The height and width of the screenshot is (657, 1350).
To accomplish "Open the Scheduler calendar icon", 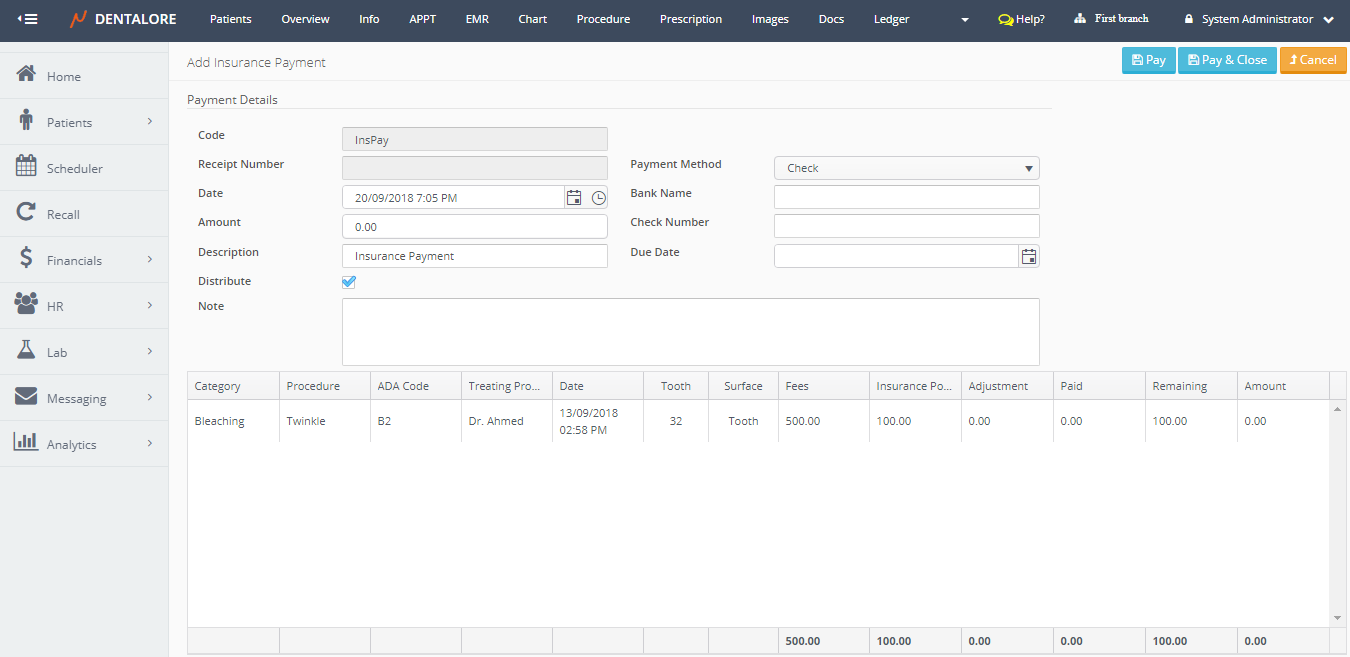I will click(27, 167).
